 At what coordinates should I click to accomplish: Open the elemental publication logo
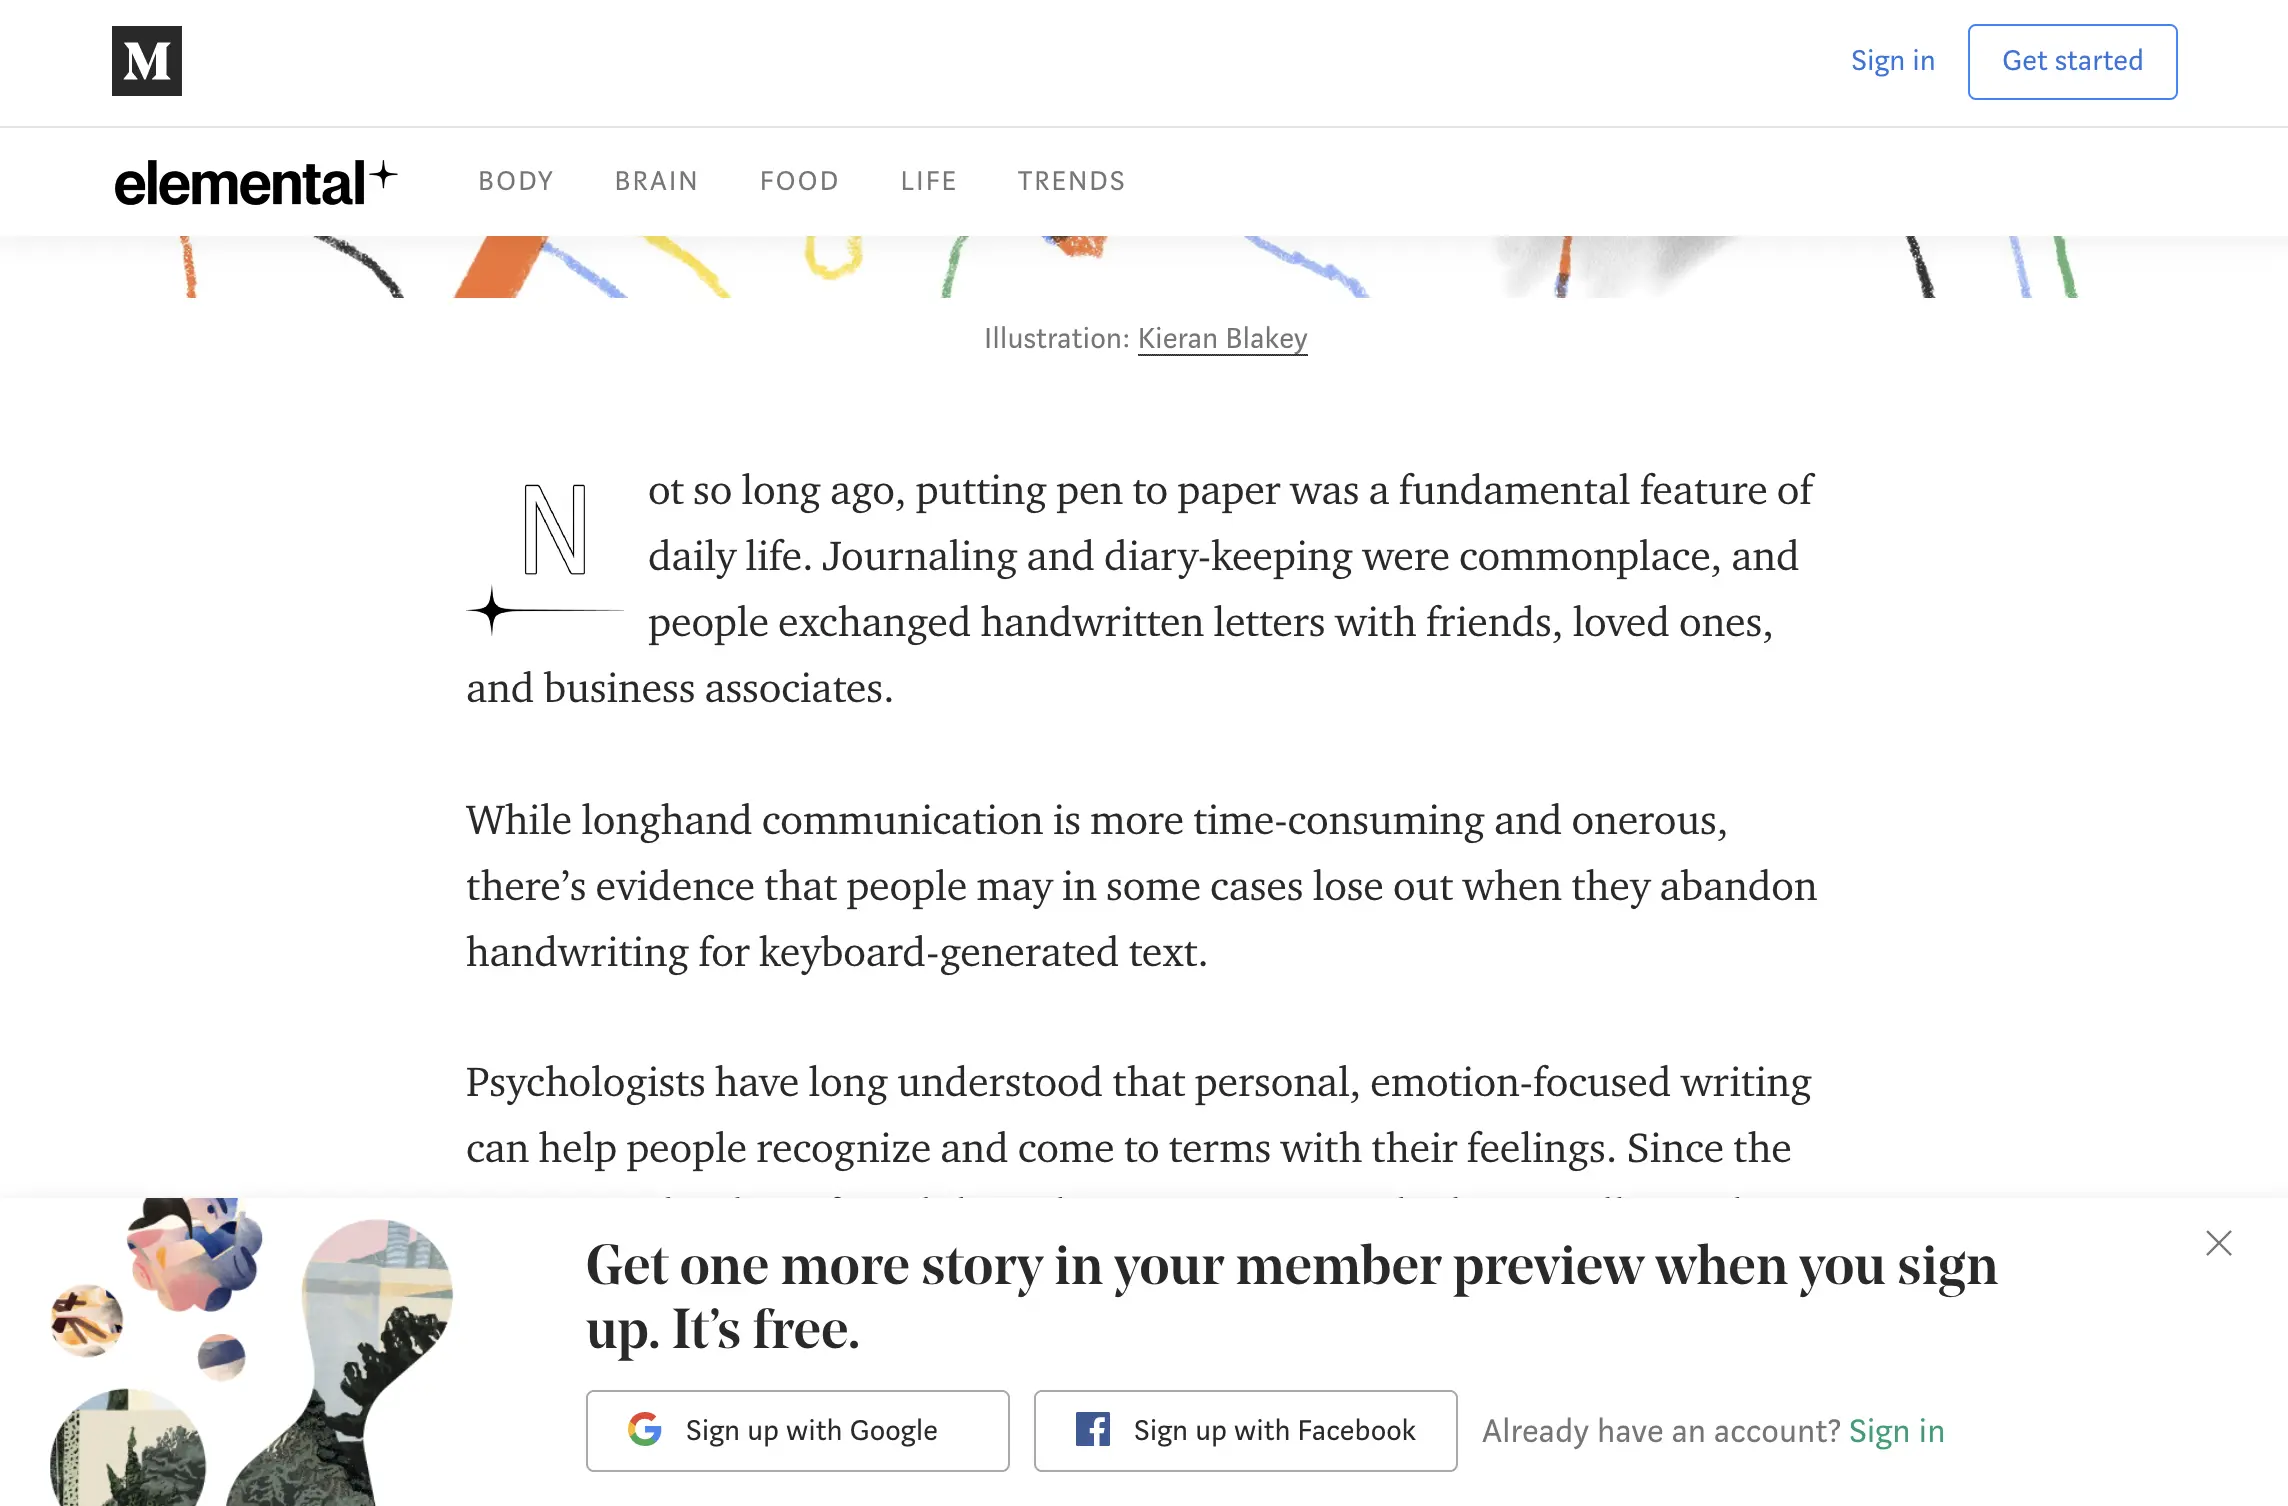click(x=255, y=183)
